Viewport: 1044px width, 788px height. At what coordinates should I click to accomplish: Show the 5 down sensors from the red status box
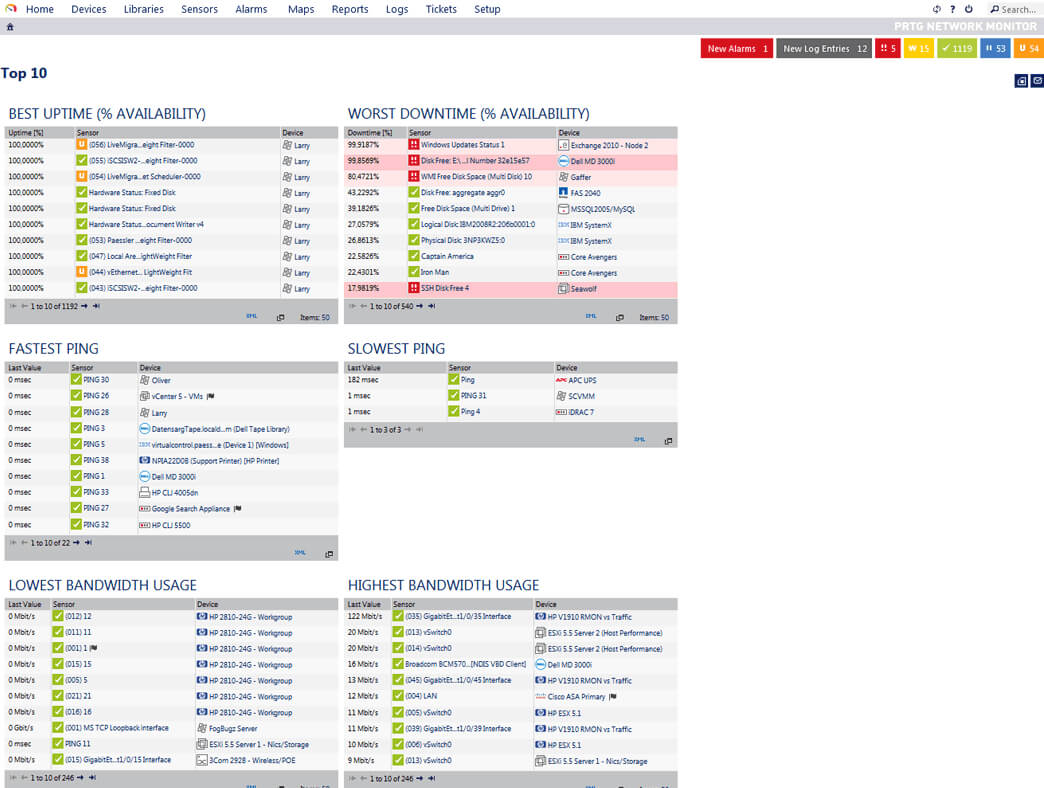click(x=888, y=48)
